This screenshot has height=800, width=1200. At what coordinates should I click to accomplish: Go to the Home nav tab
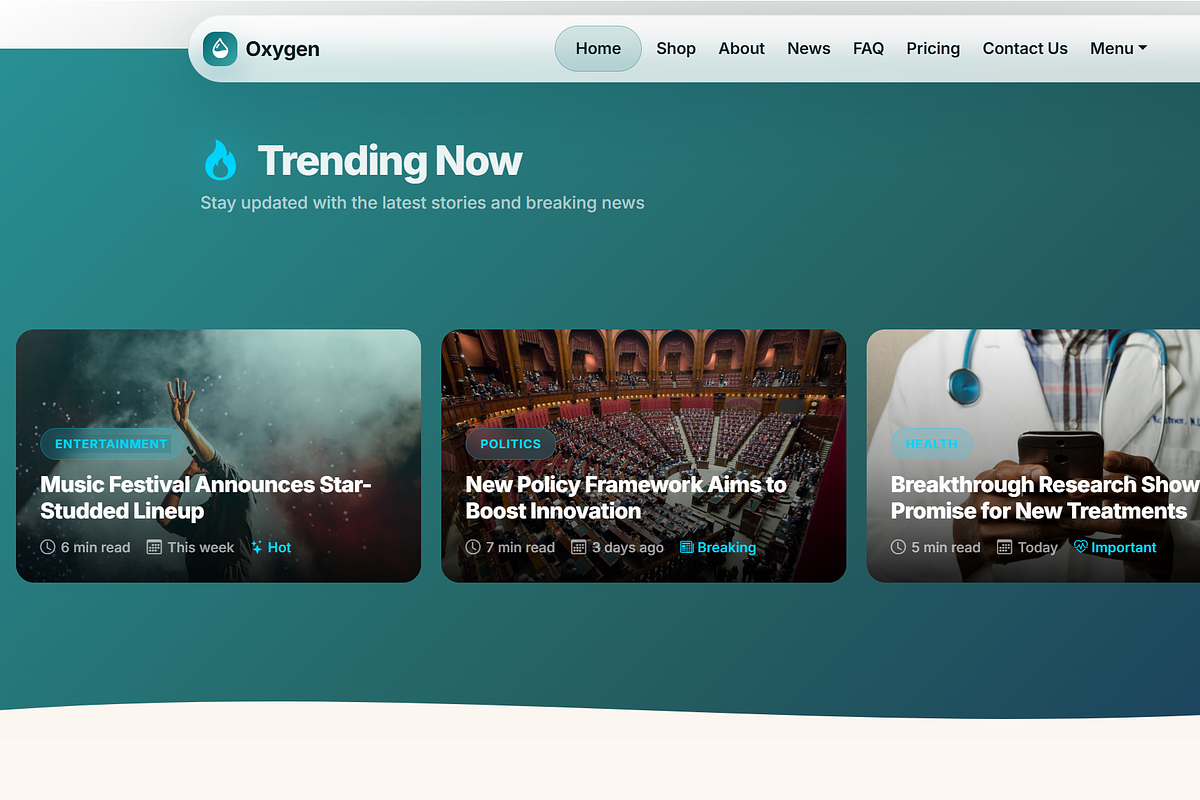[598, 48]
